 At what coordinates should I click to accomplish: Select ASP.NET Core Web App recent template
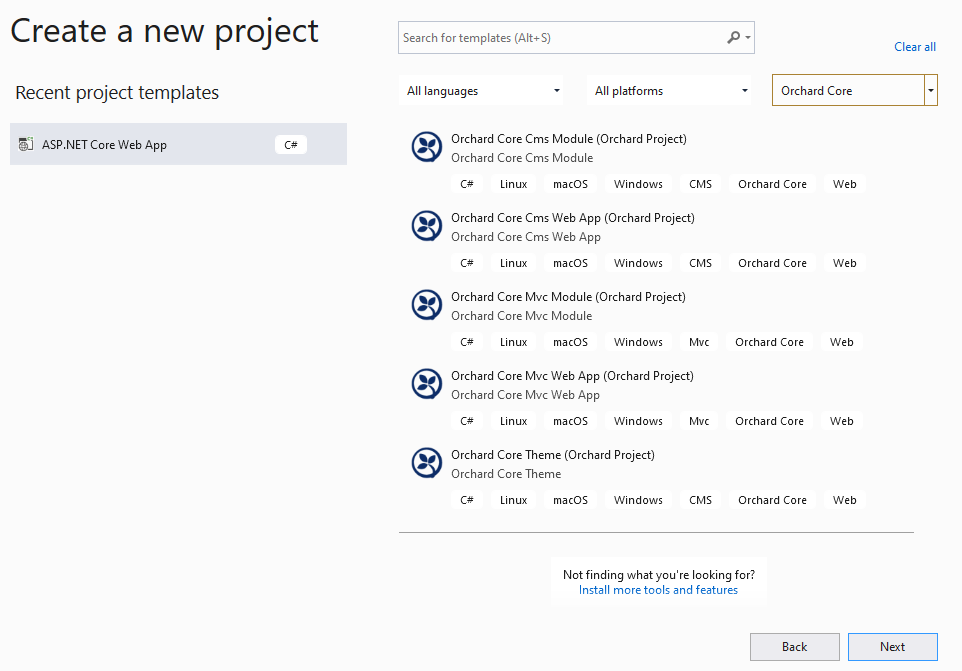[179, 144]
